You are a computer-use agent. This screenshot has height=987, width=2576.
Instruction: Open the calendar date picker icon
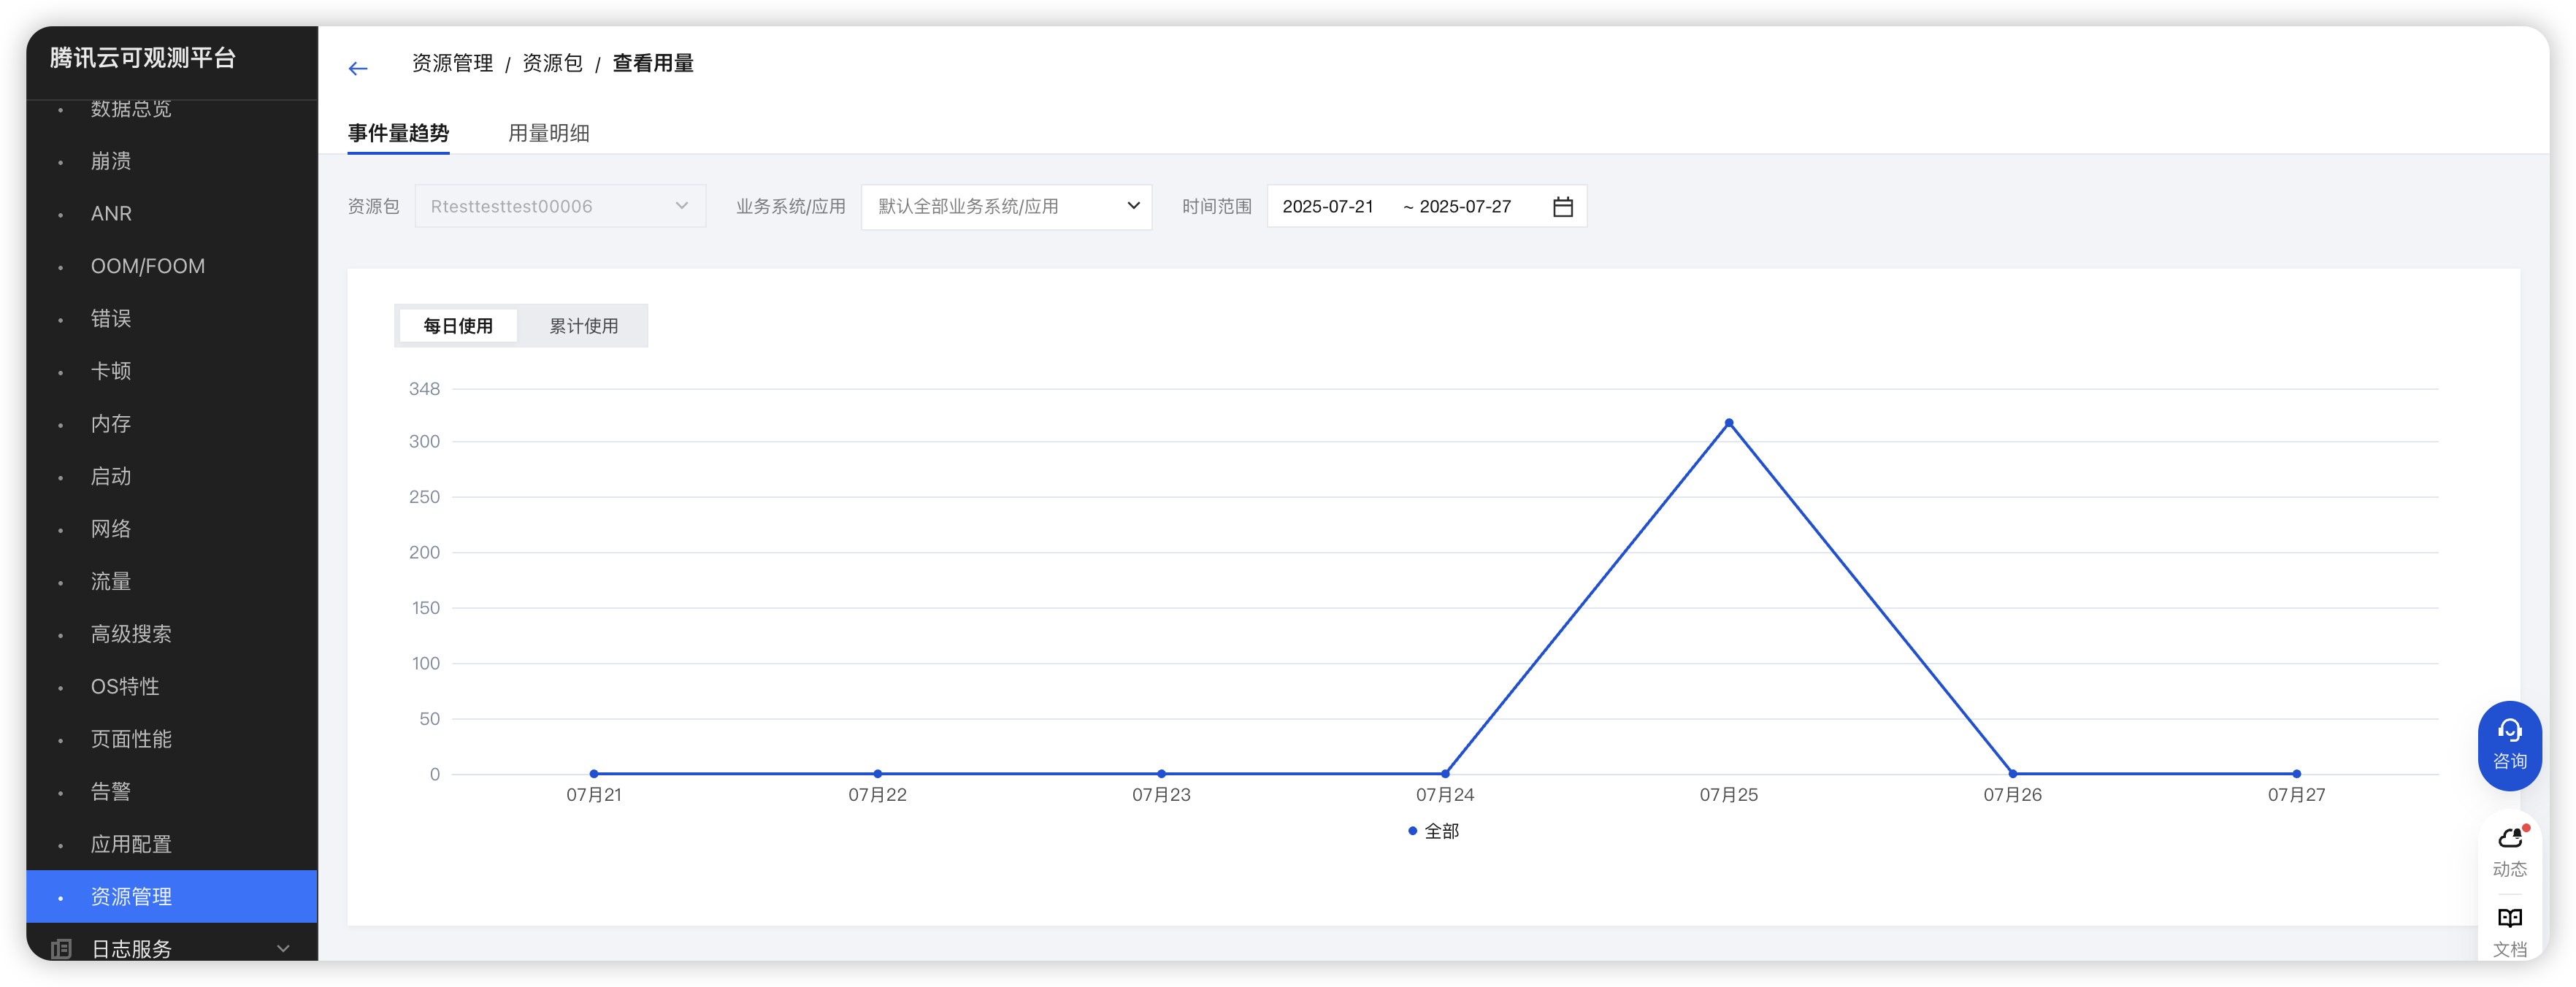(x=1562, y=206)
